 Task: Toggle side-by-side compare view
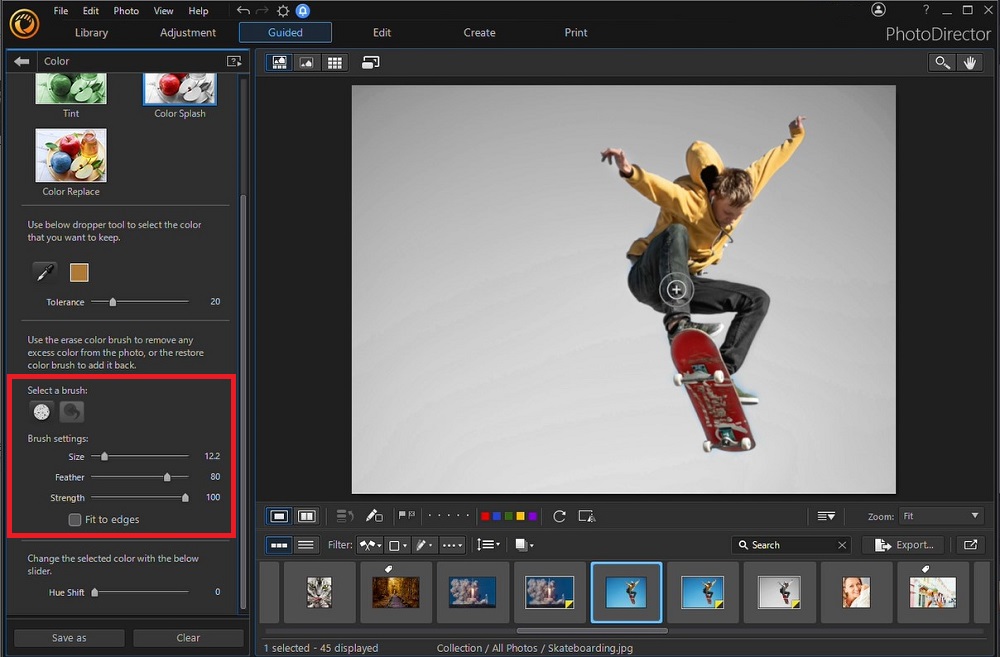click(x=306, y=515)
